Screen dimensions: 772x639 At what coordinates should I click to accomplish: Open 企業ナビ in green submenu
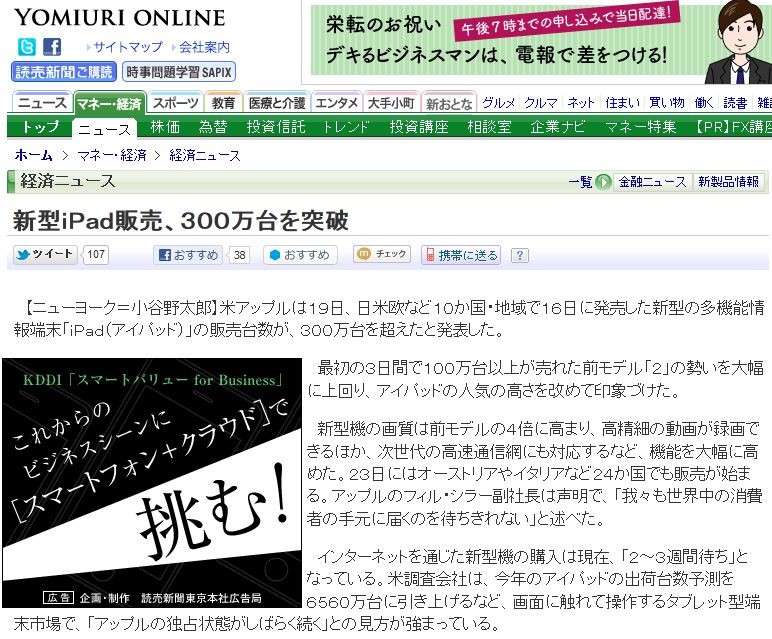pyautogui.click(x=558, y=127)
